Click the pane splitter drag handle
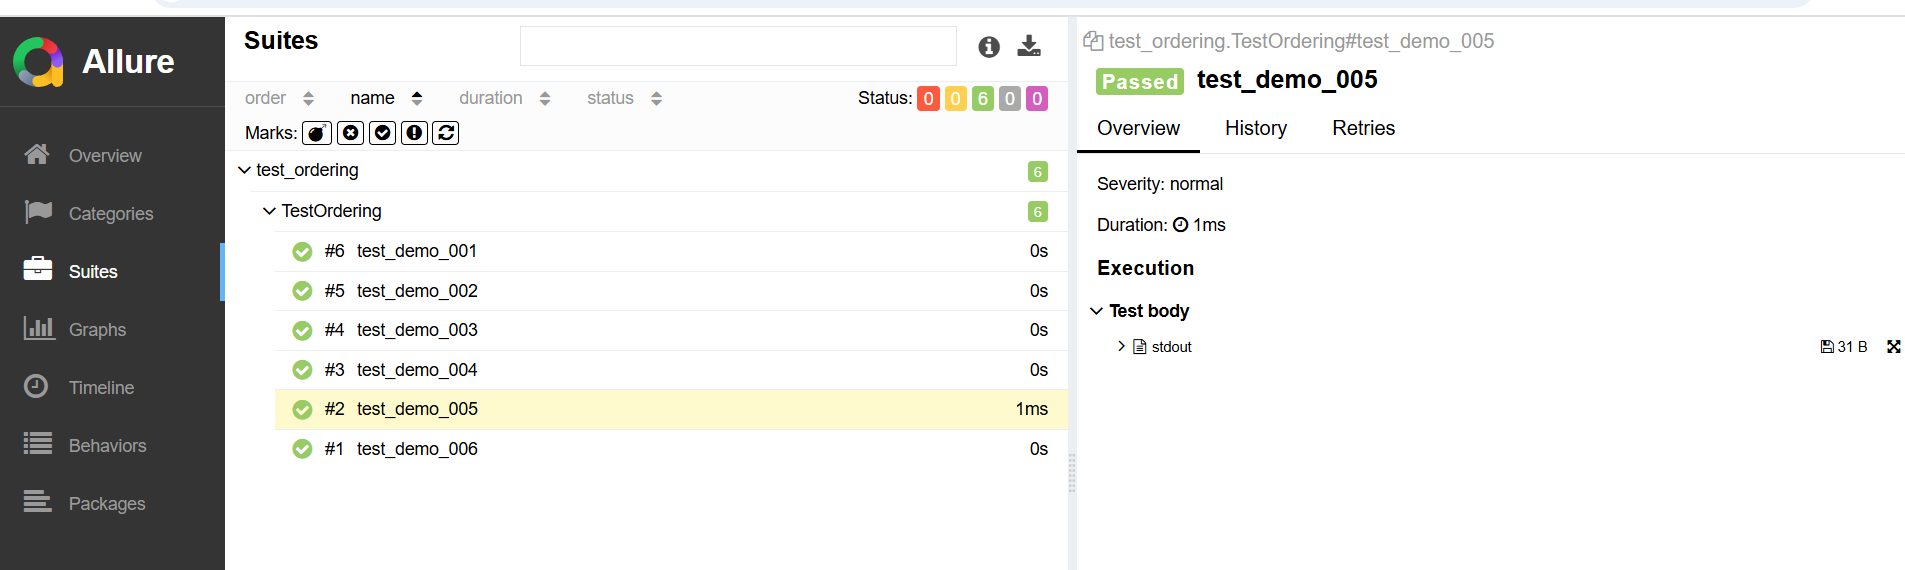The width and height of the screenshot is (1905, 570). point(1072,473)
